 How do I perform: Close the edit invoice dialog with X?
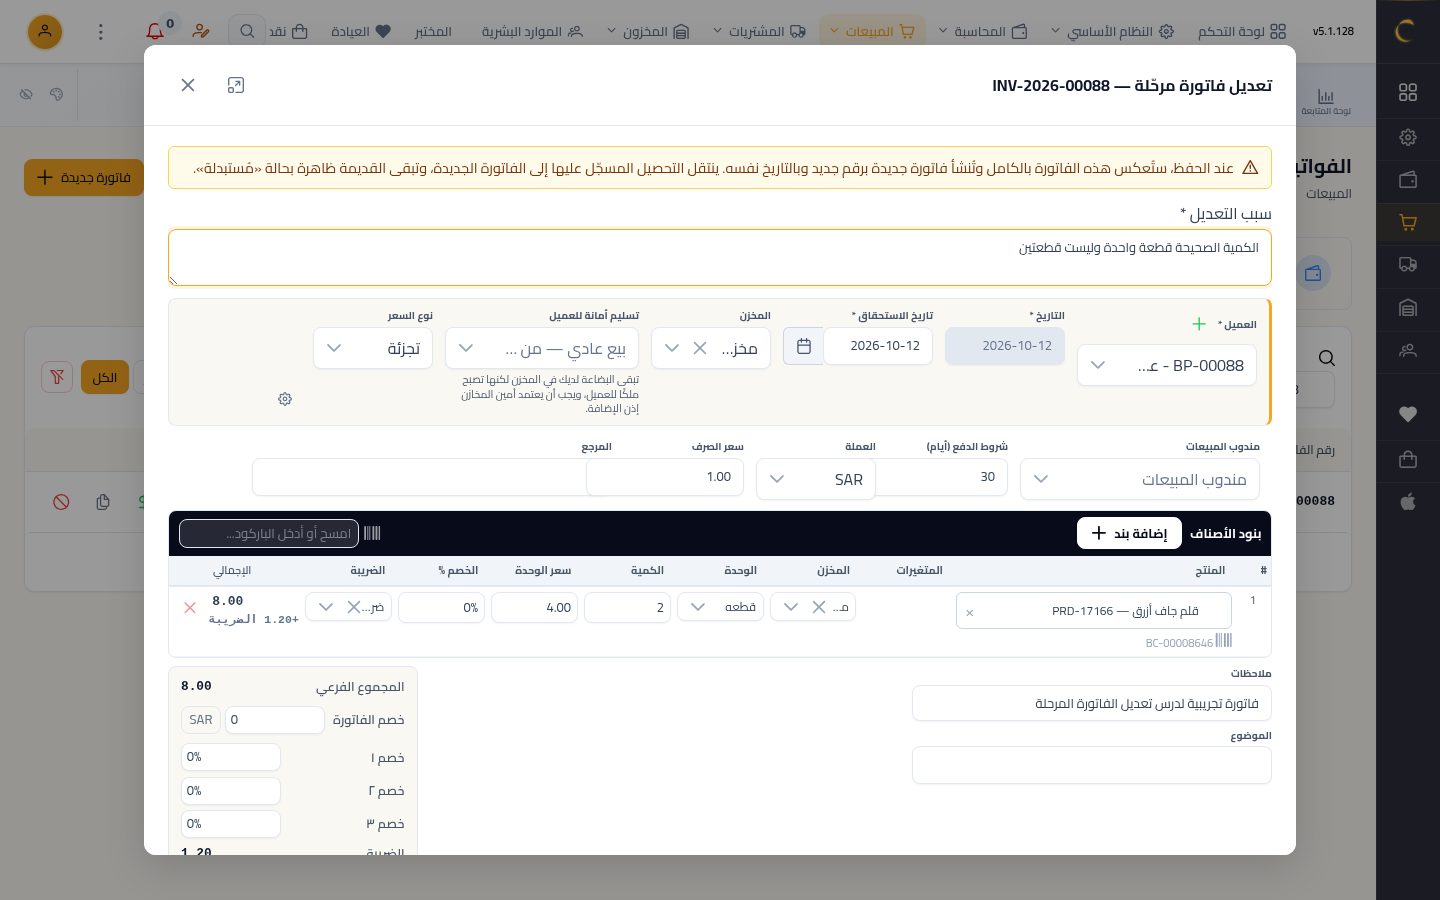tap(188, 85)
